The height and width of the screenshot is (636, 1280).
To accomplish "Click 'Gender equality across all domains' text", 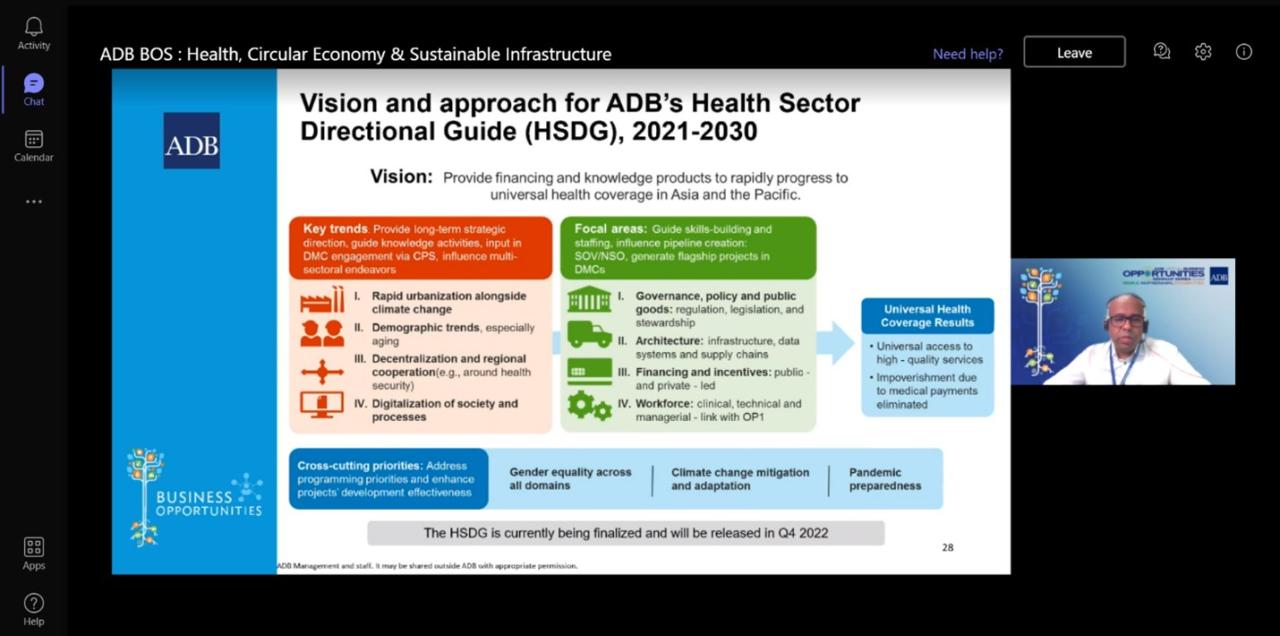I will point(570,479).
